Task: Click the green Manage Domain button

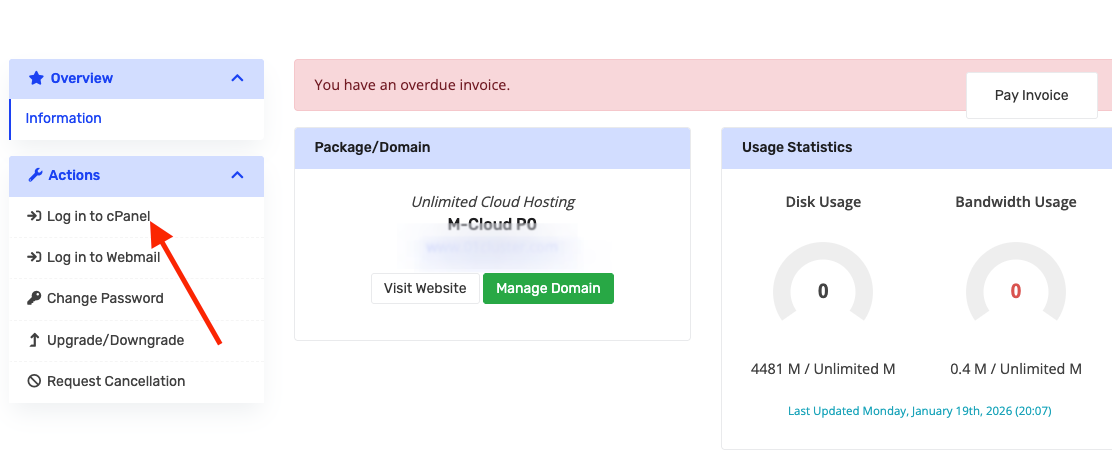Action: coord(548,289)
